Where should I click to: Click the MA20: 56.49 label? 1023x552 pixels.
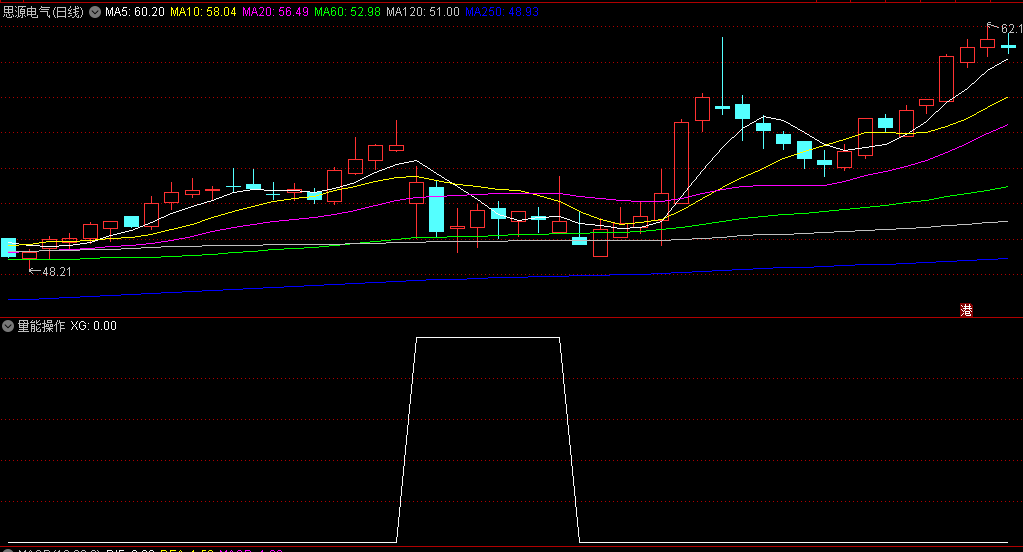pyautogui.click(x=275, y=12)
